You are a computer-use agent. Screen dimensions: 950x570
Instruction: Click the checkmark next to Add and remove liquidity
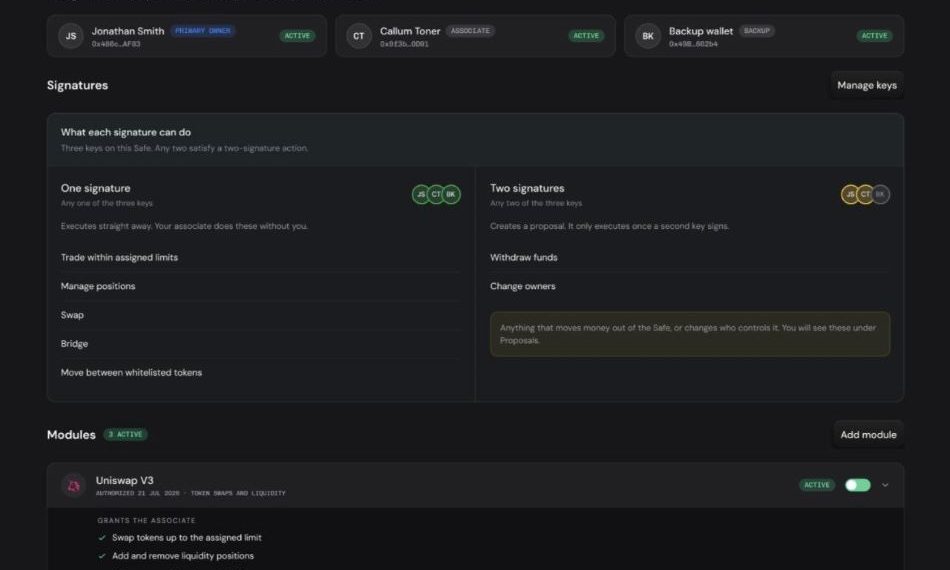(x=102, y=555)
